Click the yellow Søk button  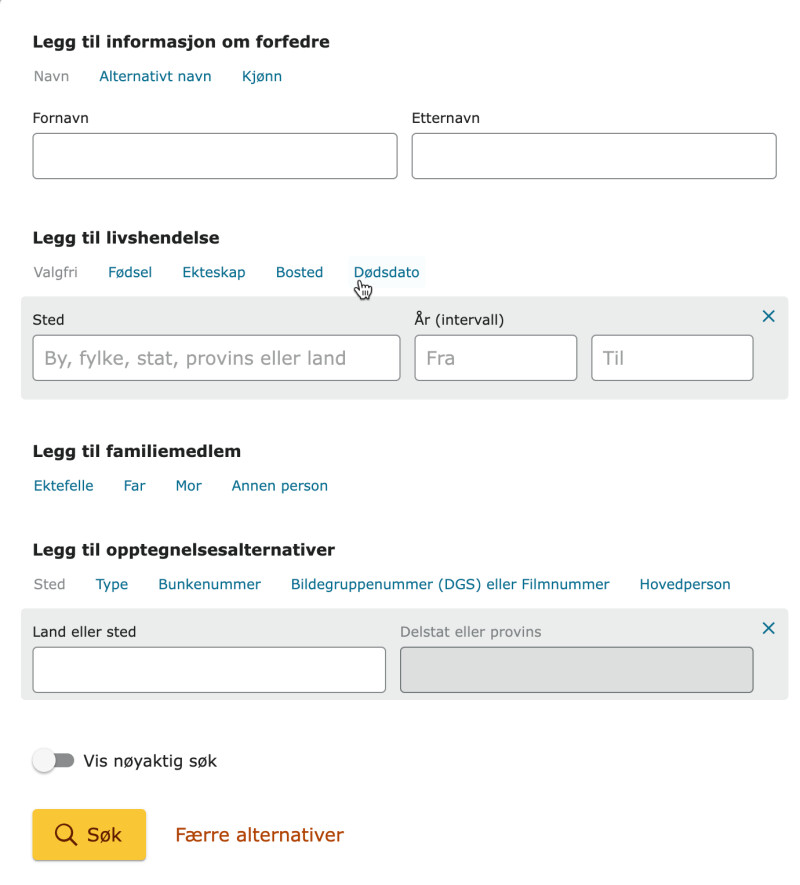coord(89,834)
